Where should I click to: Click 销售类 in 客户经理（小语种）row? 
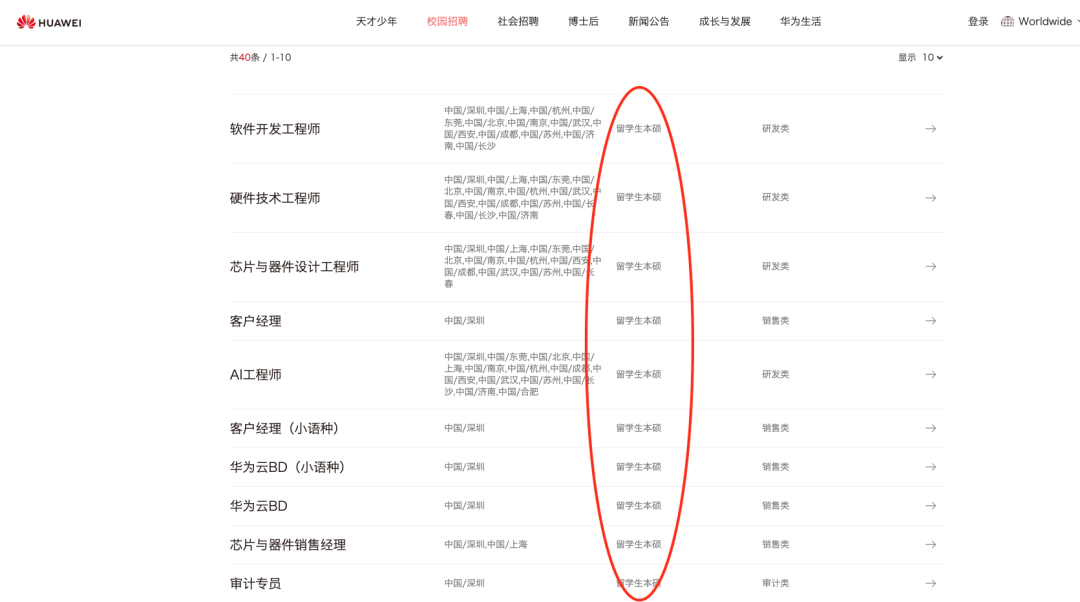[776, 428]
